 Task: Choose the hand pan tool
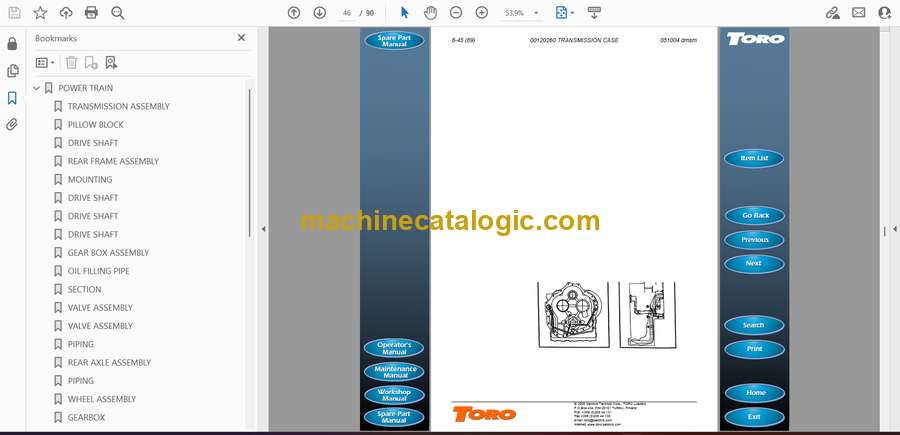click(430, 13)
